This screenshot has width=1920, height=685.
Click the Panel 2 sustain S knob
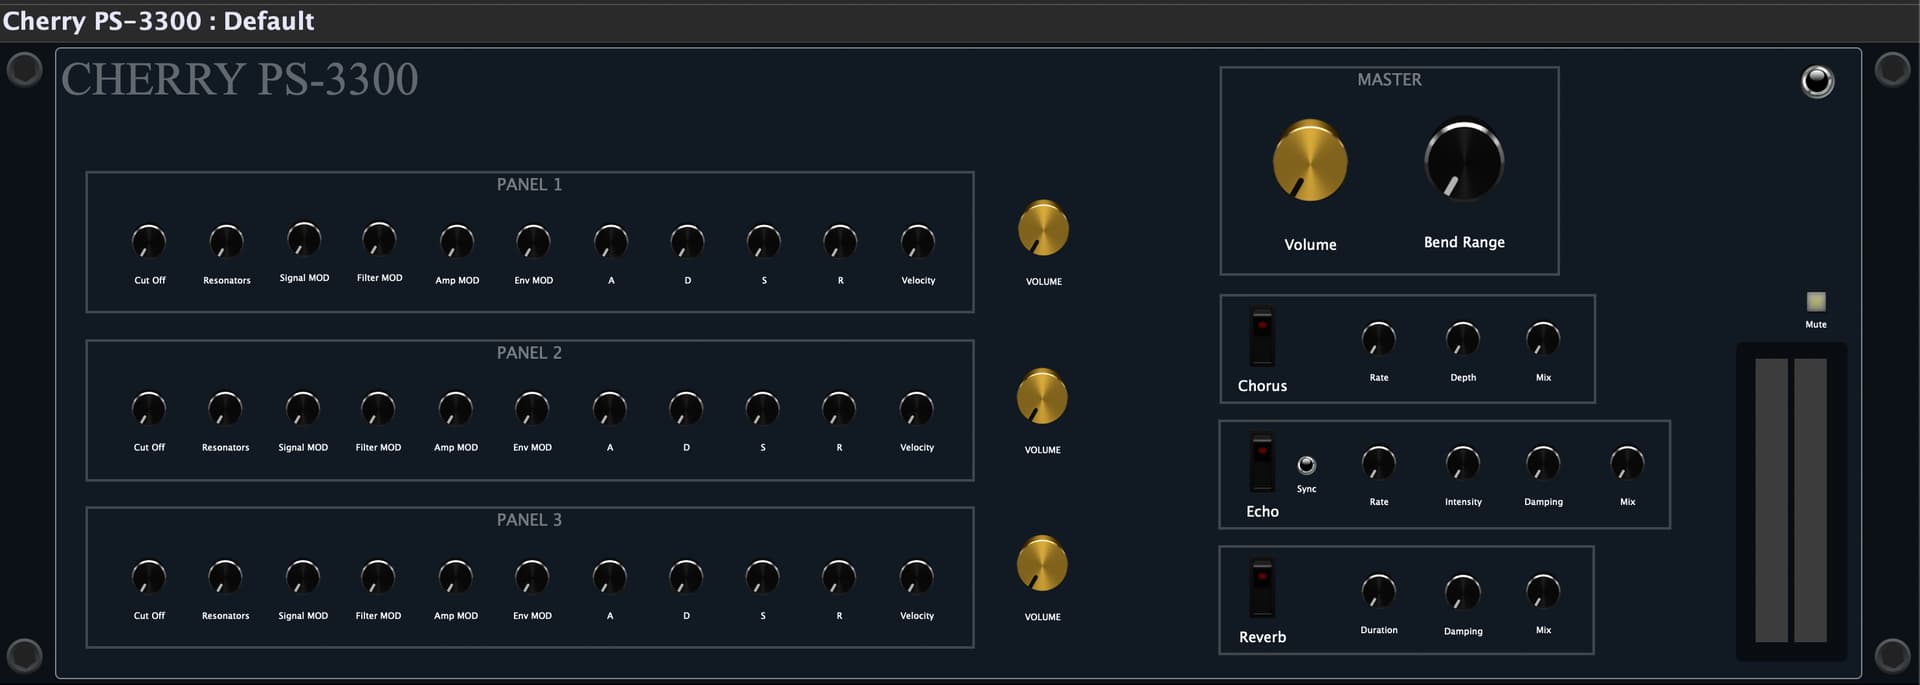coord(763,408)
